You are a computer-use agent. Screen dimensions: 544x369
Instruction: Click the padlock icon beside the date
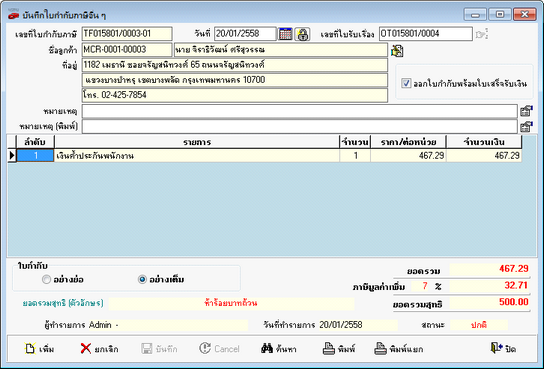click(302, 34)
